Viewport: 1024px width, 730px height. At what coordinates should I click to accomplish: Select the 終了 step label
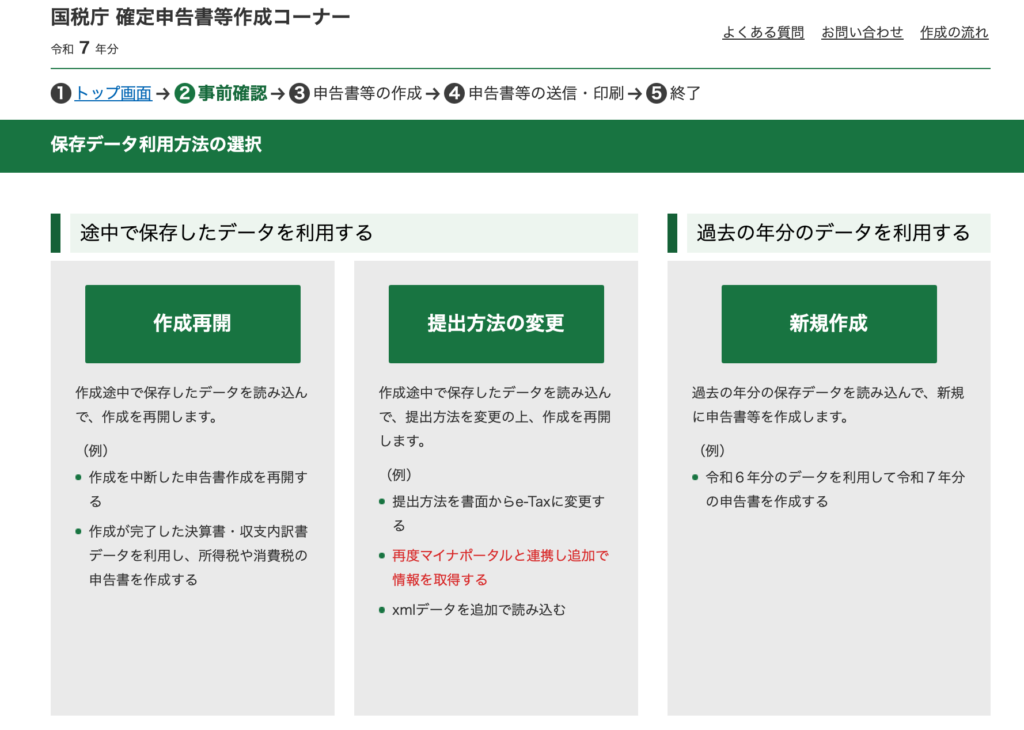[686, 94]
